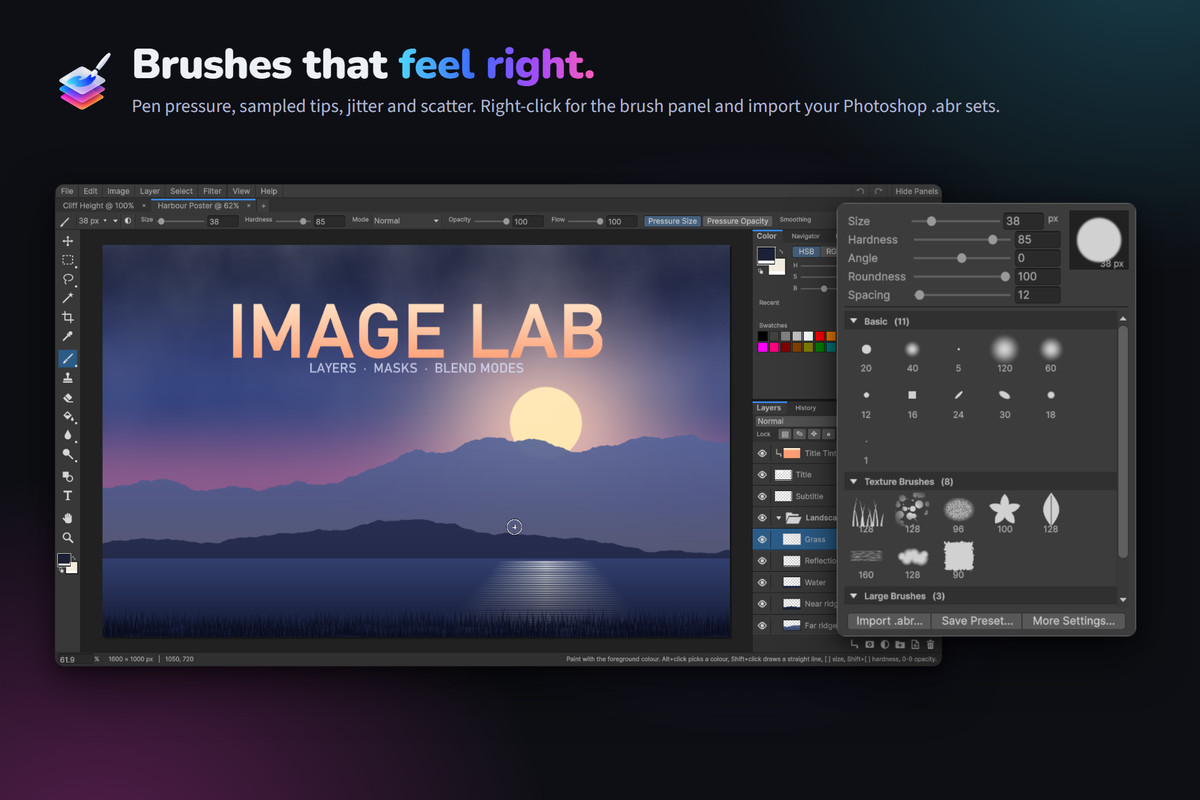Image resolution: width=1200 pixels, height=800 pixels.
Task: Hide the Title layer
Action: pyautogui.click(x=762, y=475)
